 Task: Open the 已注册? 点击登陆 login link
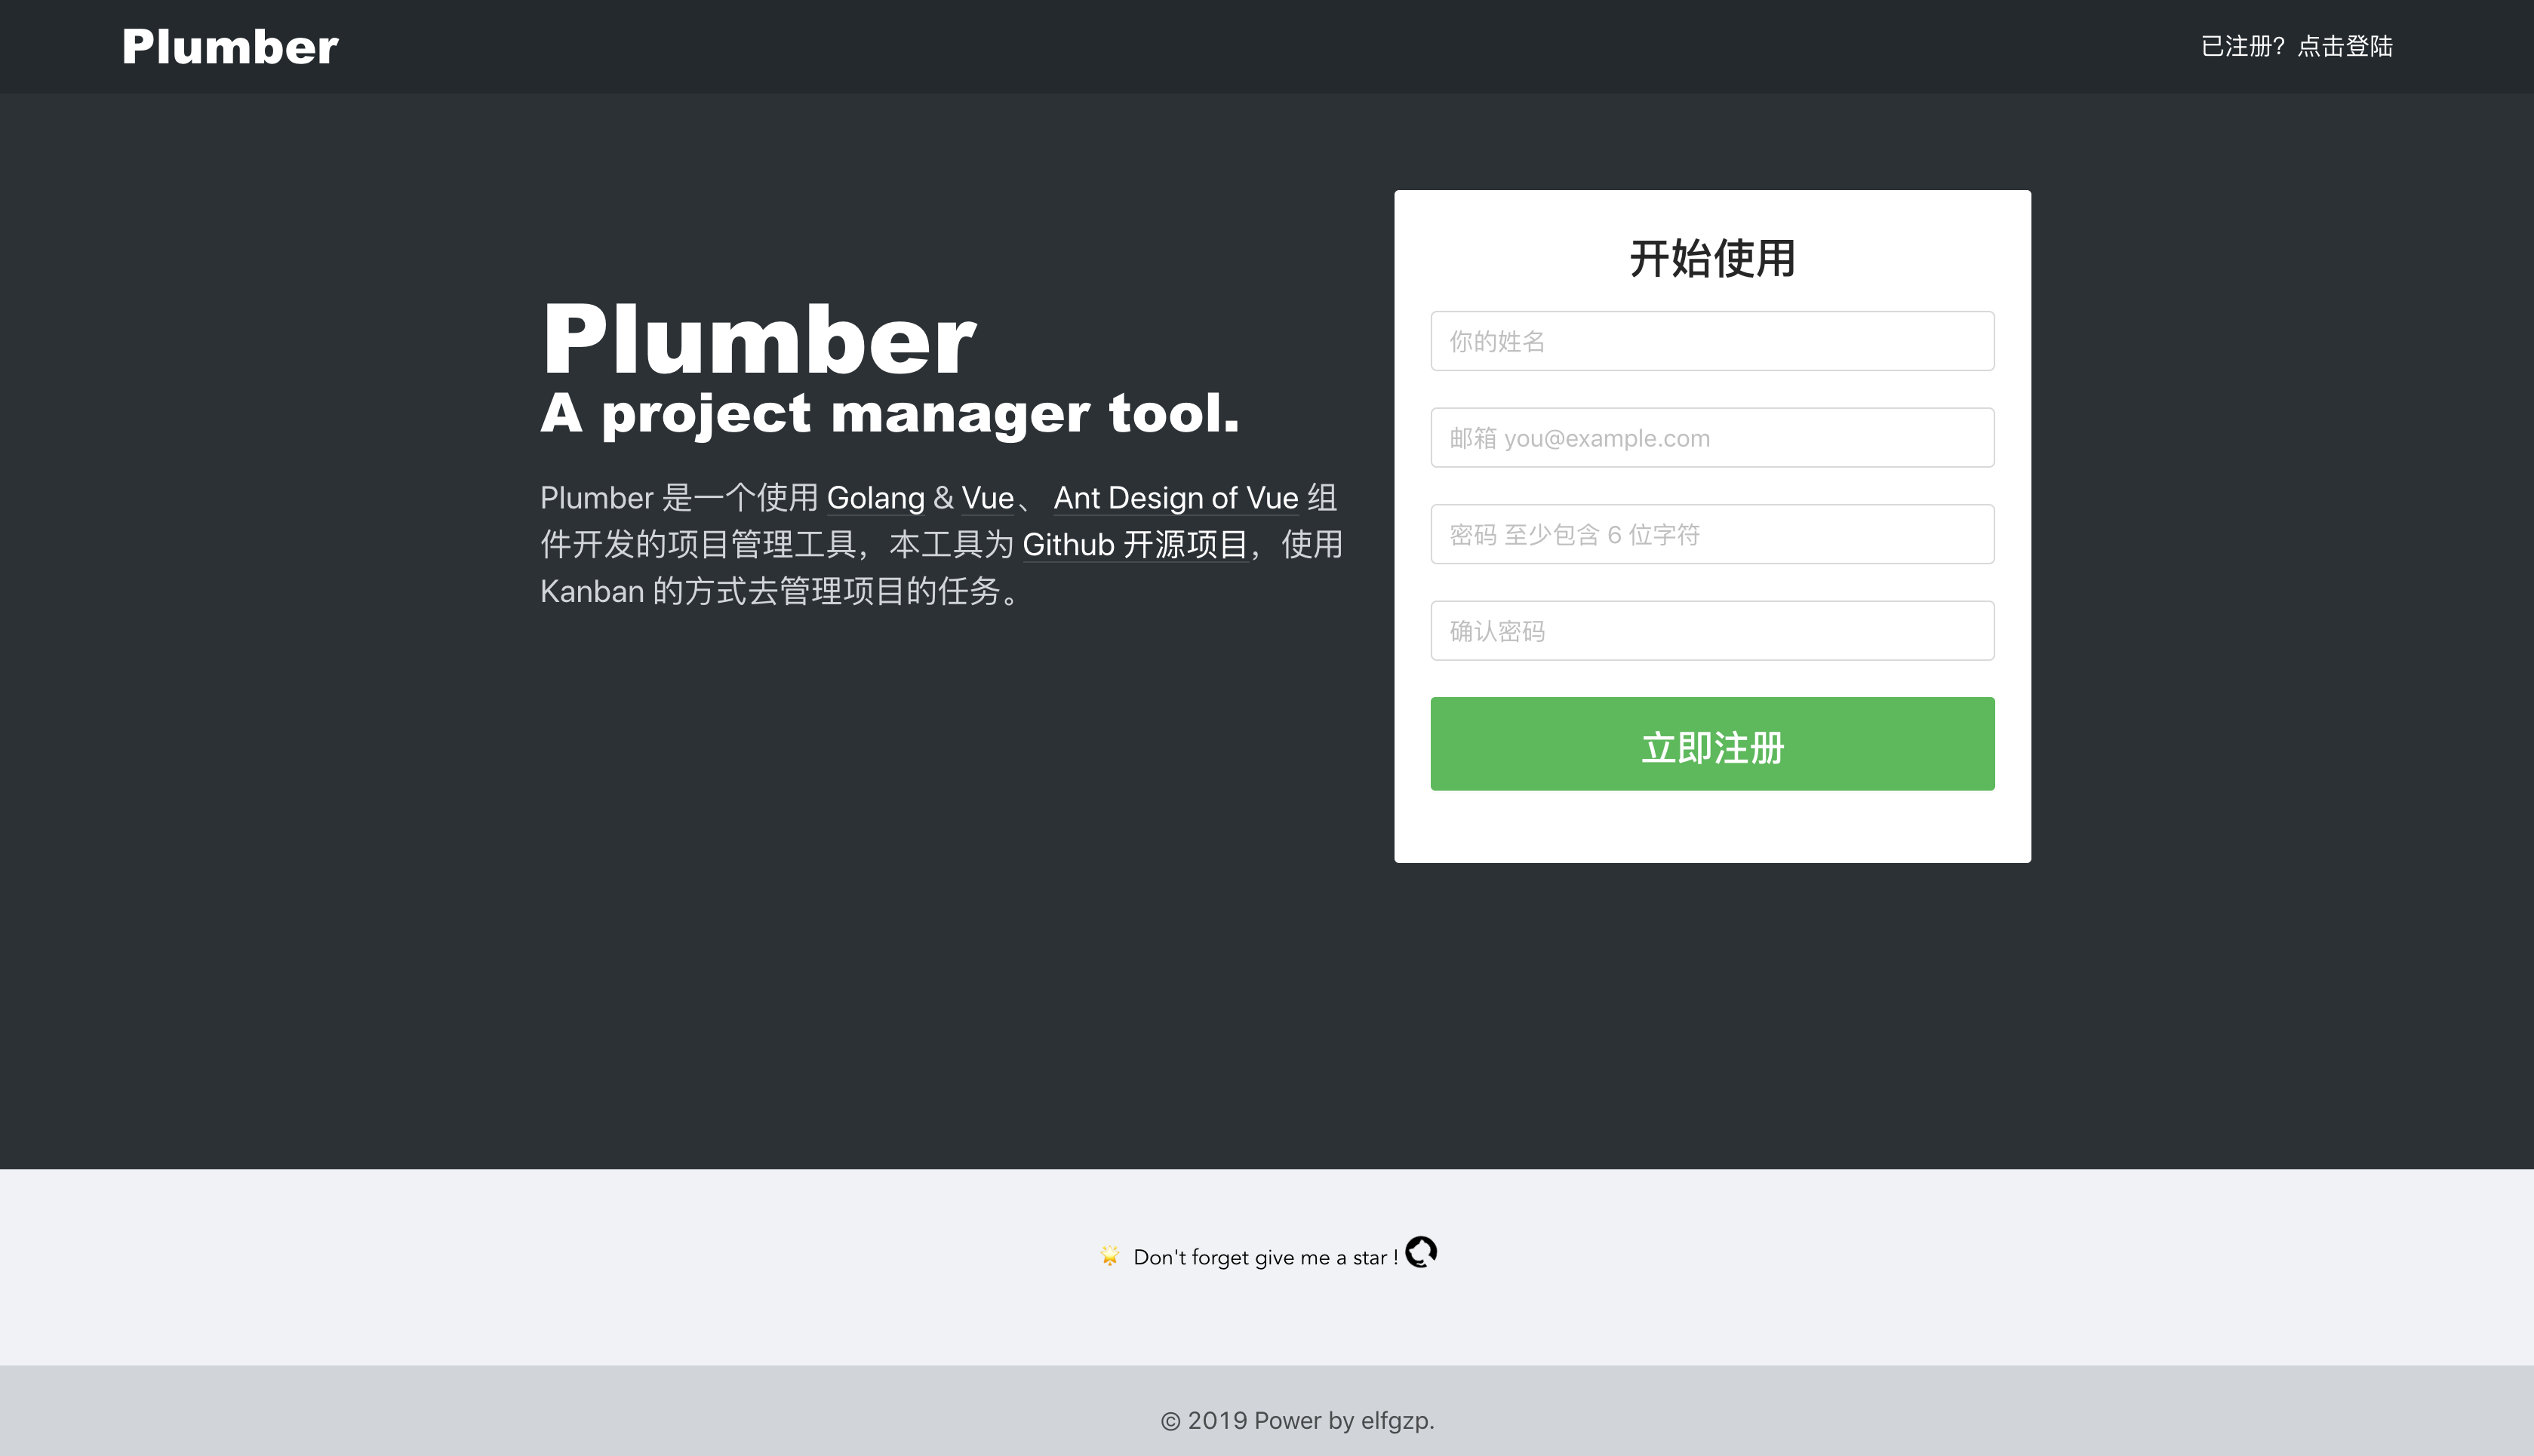coord(2296,46)
